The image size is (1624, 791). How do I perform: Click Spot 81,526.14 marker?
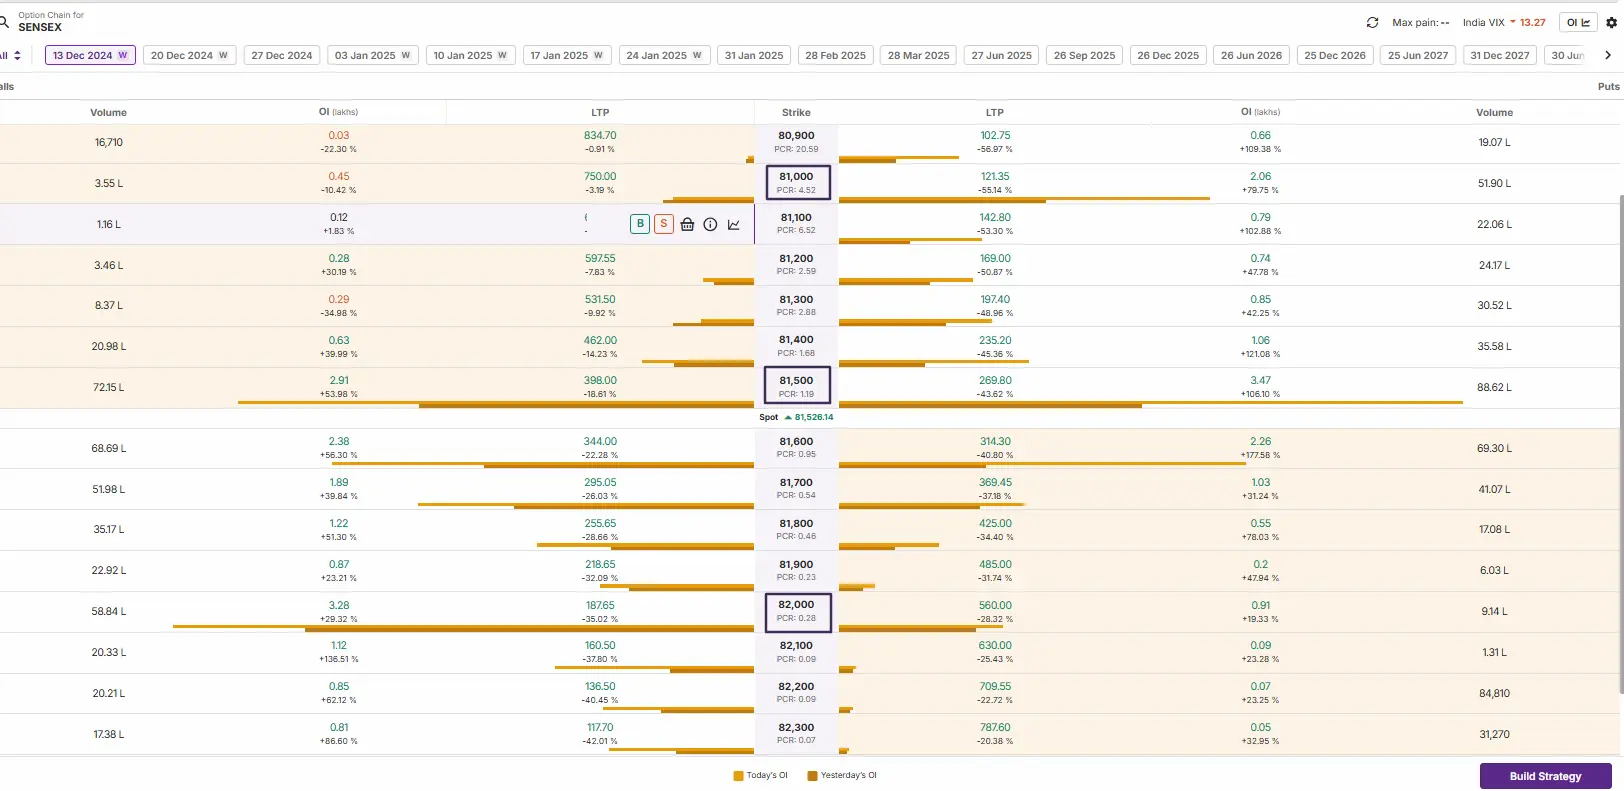pos(796,417)
